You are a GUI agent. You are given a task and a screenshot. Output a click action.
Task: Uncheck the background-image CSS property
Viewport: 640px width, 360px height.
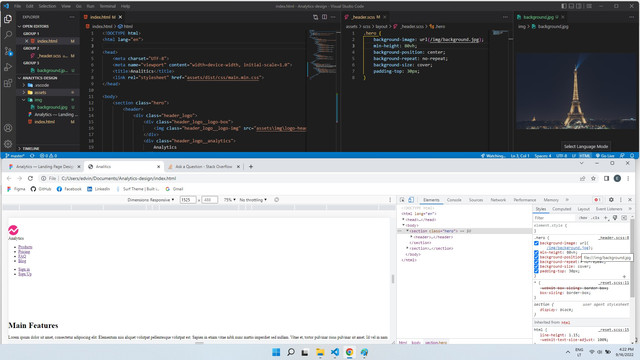coord(536,243)
